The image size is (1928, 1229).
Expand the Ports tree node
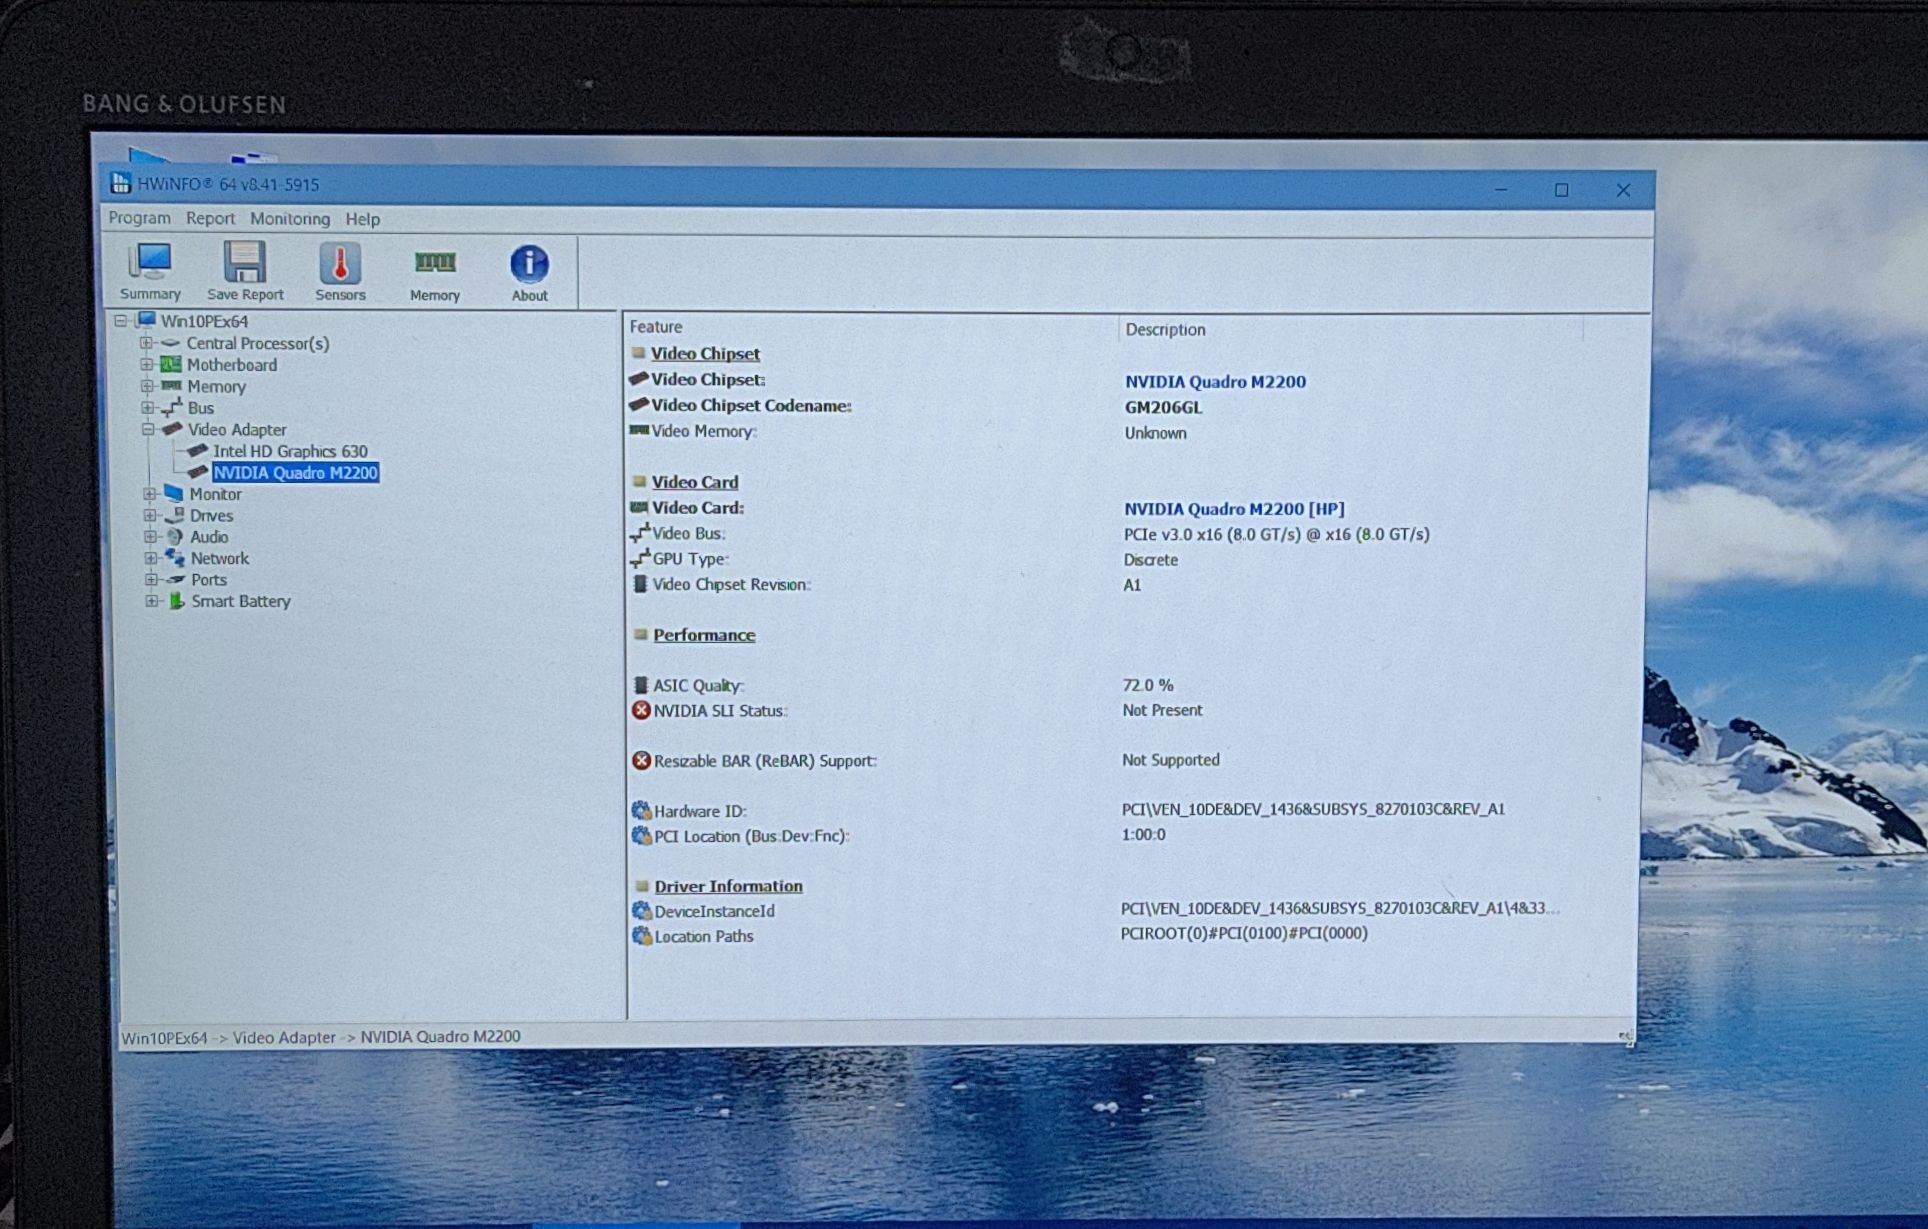pyautogui.click(x=151, y=580)
